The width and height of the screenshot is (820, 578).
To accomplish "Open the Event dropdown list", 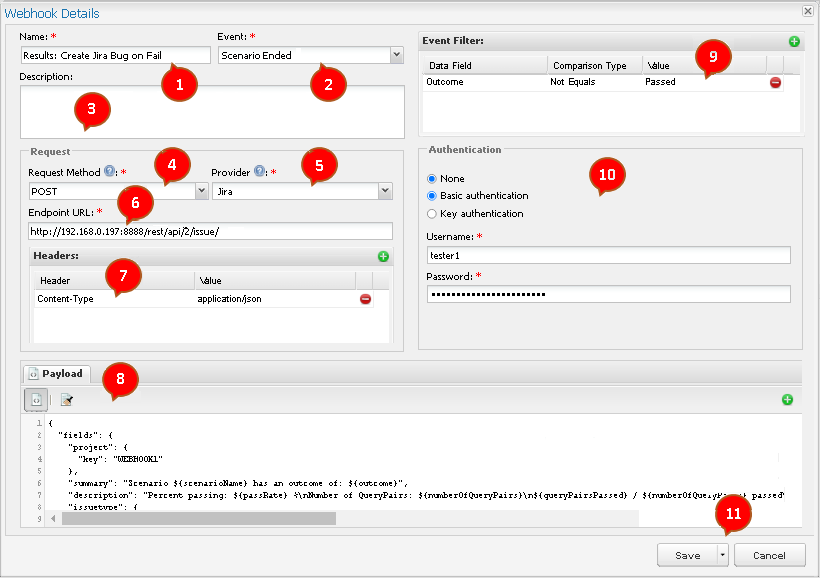I will point(397,56).
